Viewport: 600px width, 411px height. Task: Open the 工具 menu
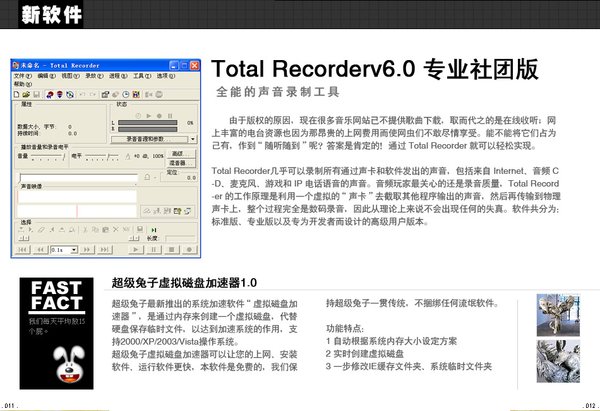point(141,76)
